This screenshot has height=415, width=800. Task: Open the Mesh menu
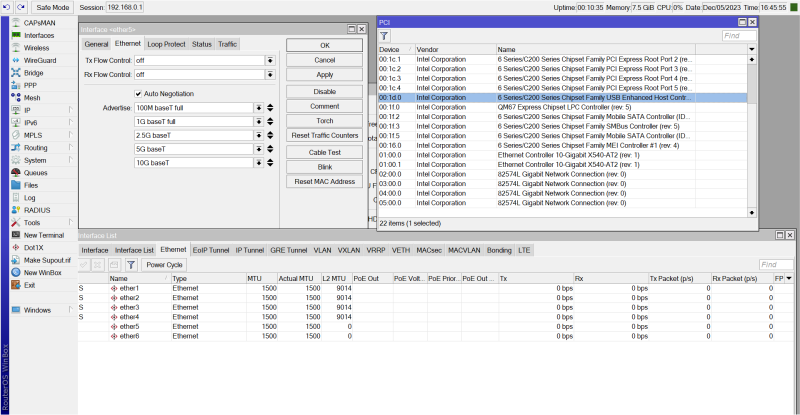[32, 98]
